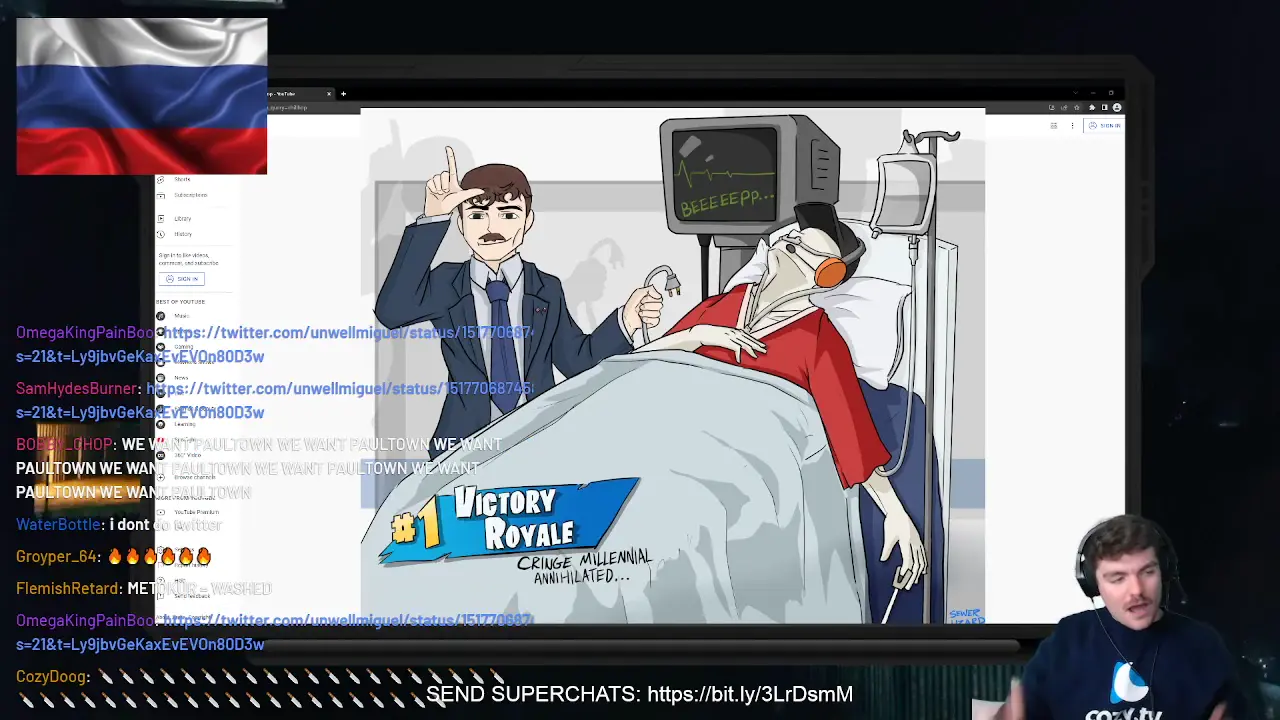Open the Music channel under Best of YouTube

coord(181,316)
